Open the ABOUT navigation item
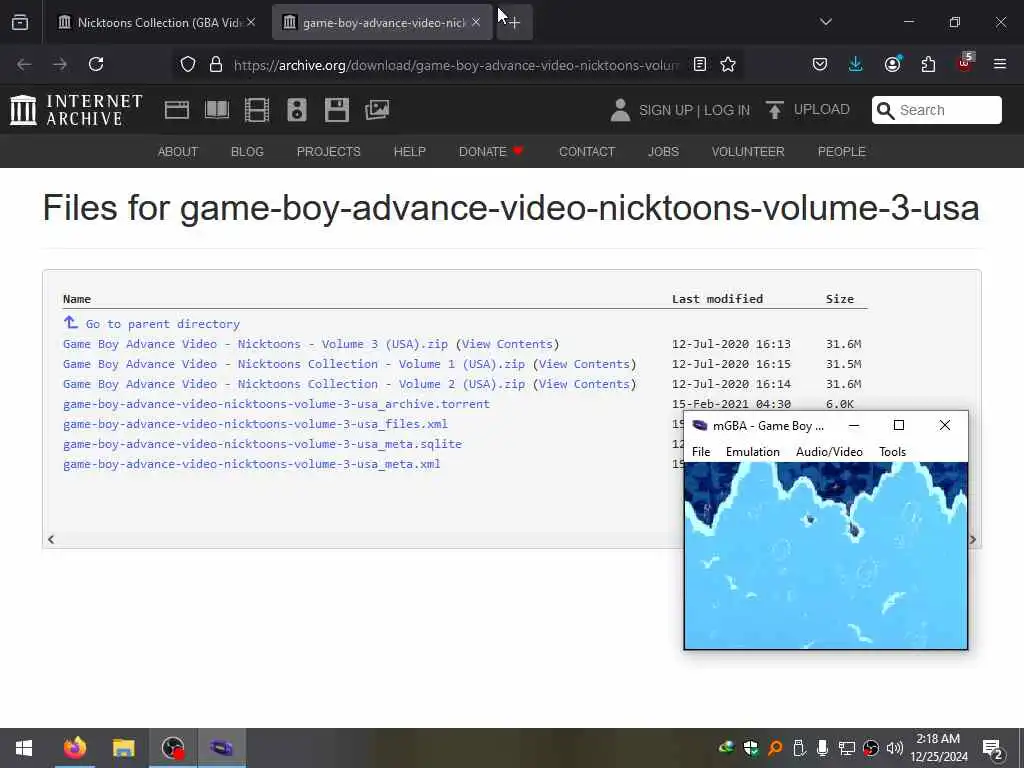The height and width of the screenshot is (768, 1024). click(178, 152)
